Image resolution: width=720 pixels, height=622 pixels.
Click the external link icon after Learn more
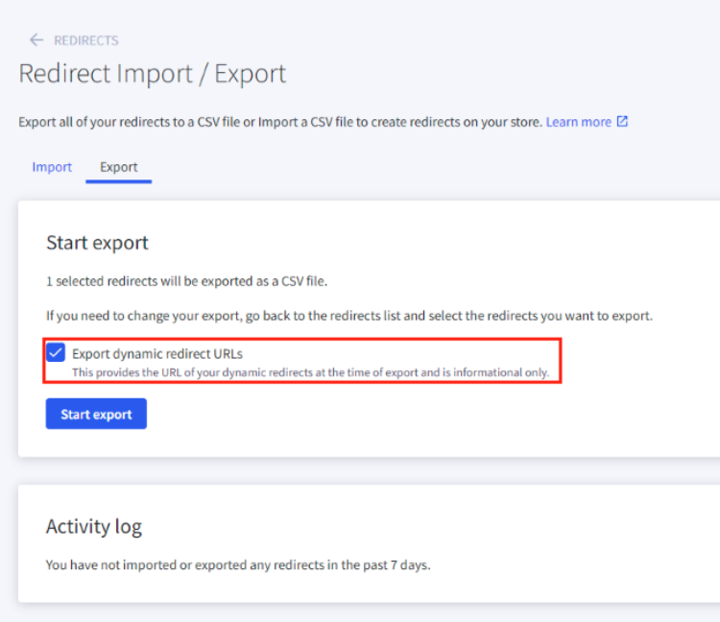(622, 122)
